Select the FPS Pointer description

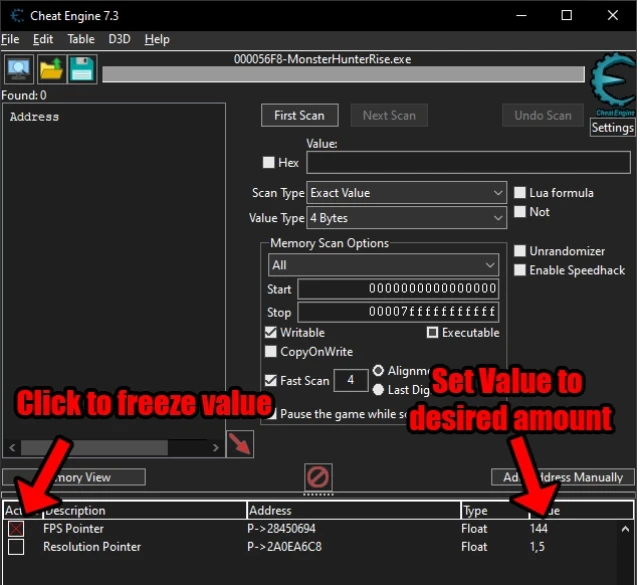73,529
